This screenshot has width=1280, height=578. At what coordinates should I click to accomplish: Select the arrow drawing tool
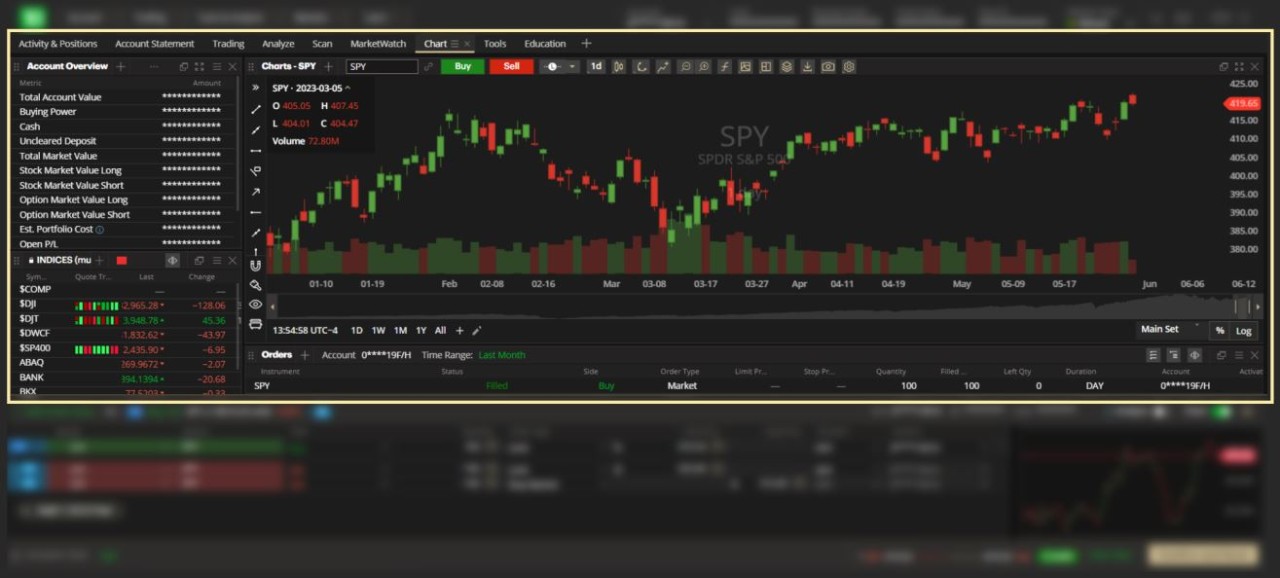(255, 192)
